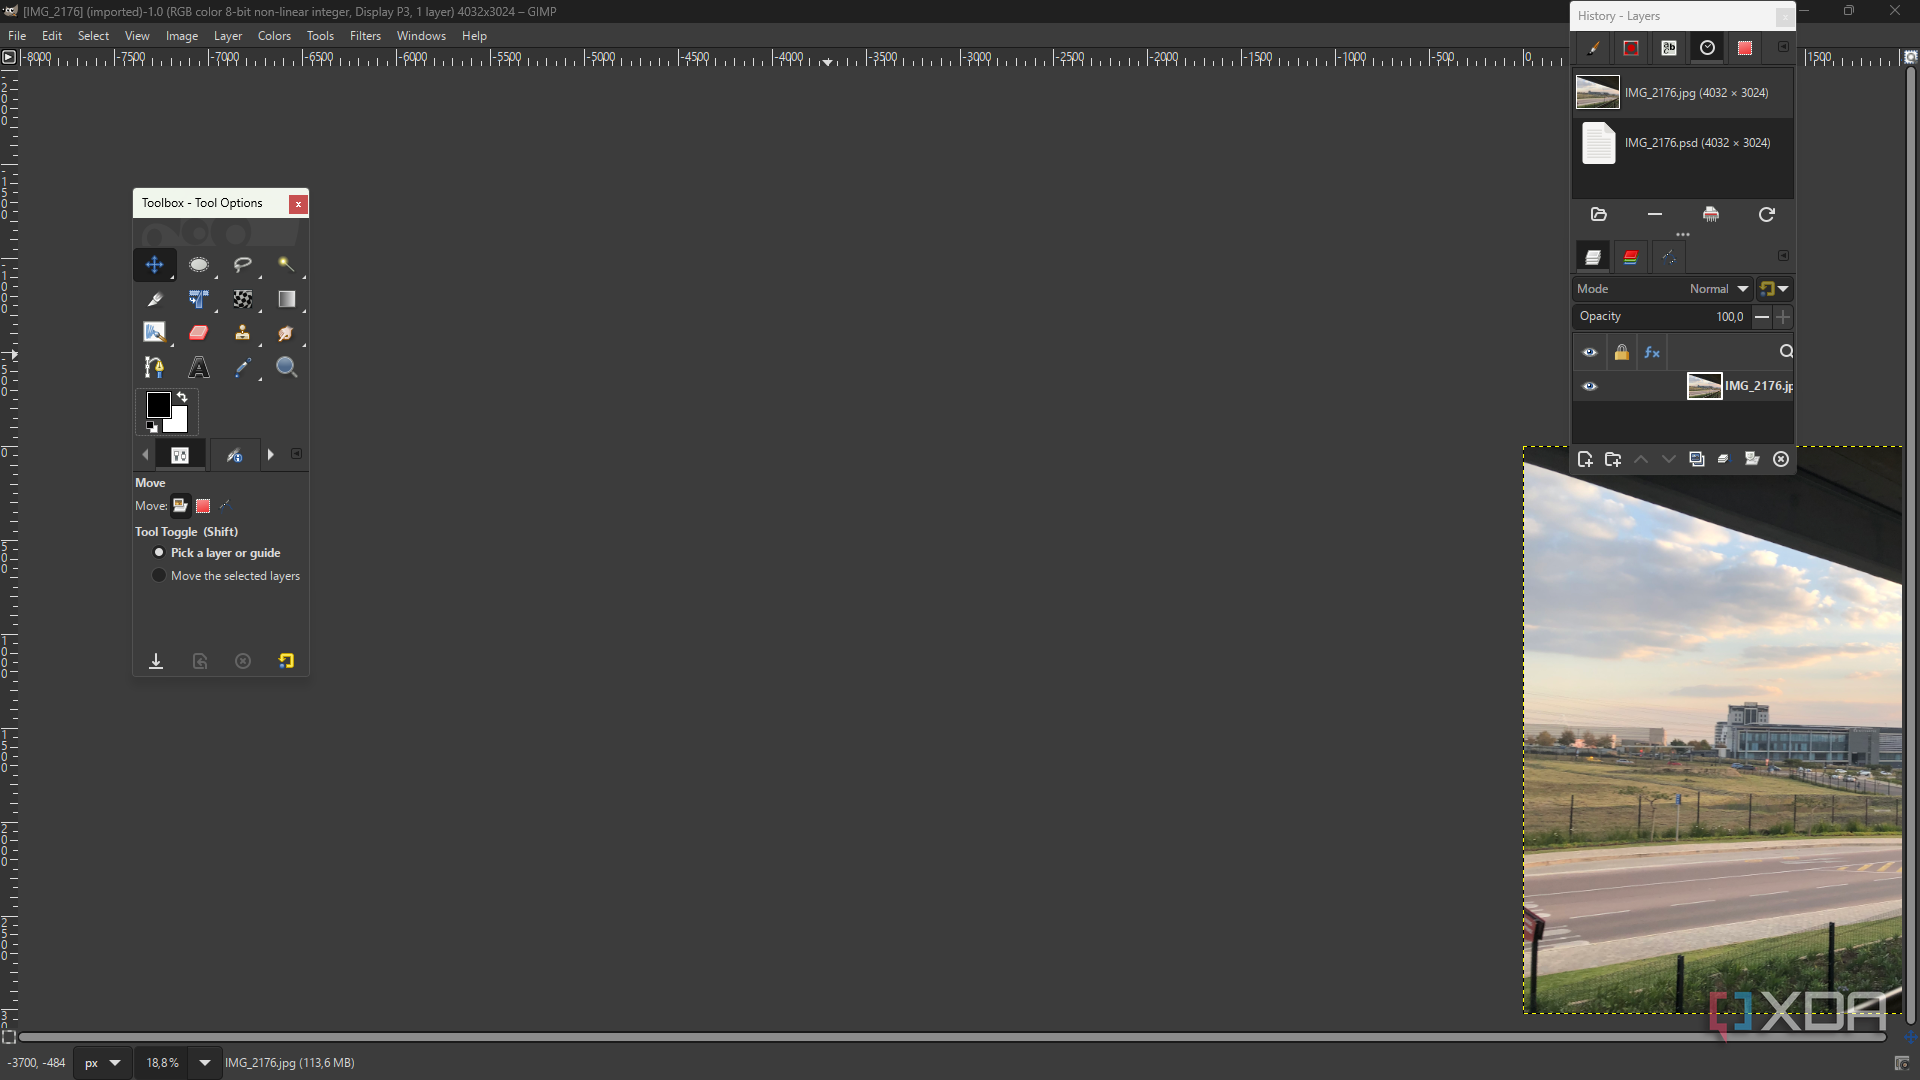
Task: Select the Gradient tool
Action: pos(286,299)
